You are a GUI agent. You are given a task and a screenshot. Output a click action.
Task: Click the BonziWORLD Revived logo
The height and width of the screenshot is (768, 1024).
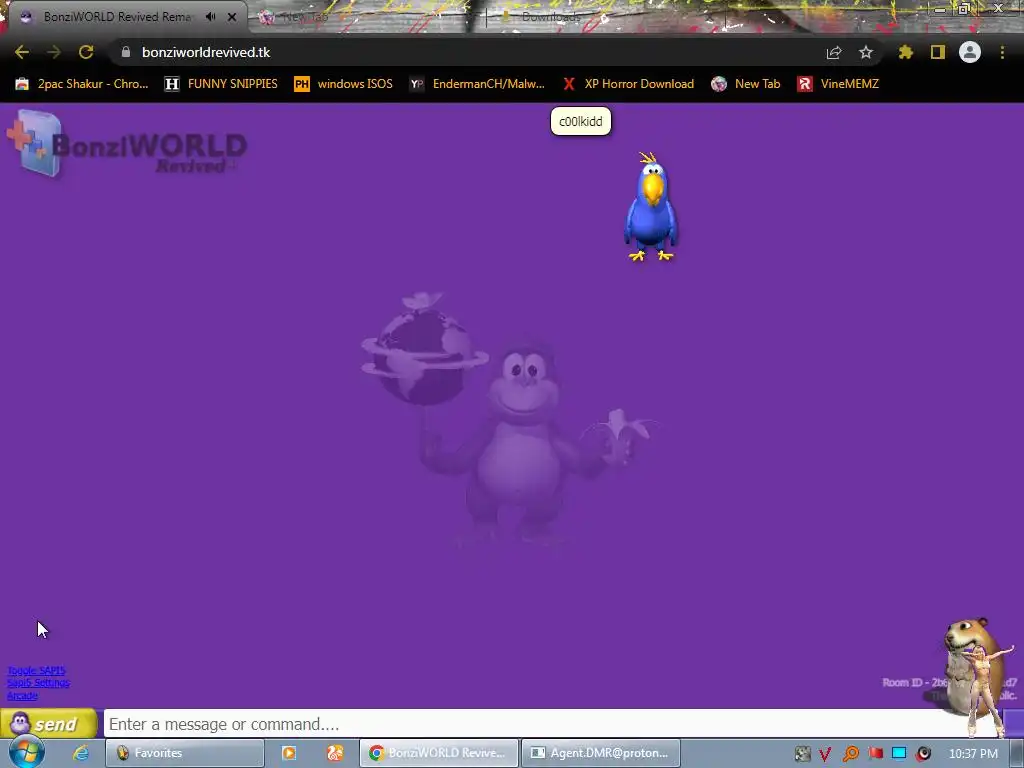127,144
